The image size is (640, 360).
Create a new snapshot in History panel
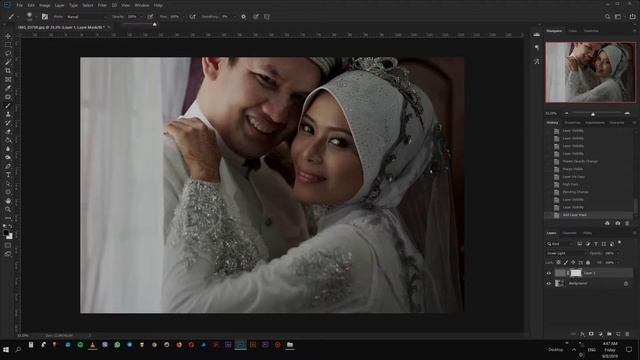click(x=617, y=223)
